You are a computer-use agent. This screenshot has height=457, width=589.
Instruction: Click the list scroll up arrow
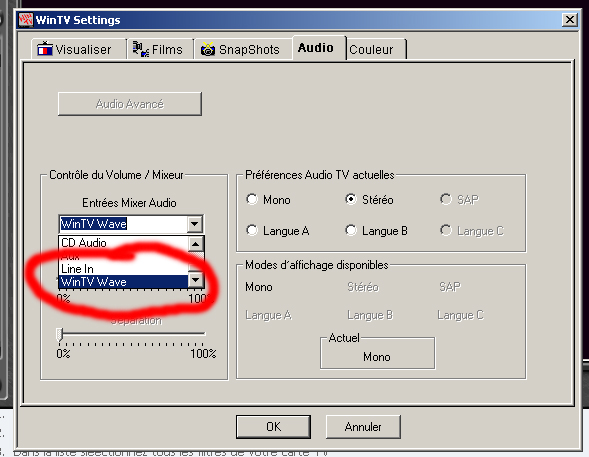click(x=196, y=244)
